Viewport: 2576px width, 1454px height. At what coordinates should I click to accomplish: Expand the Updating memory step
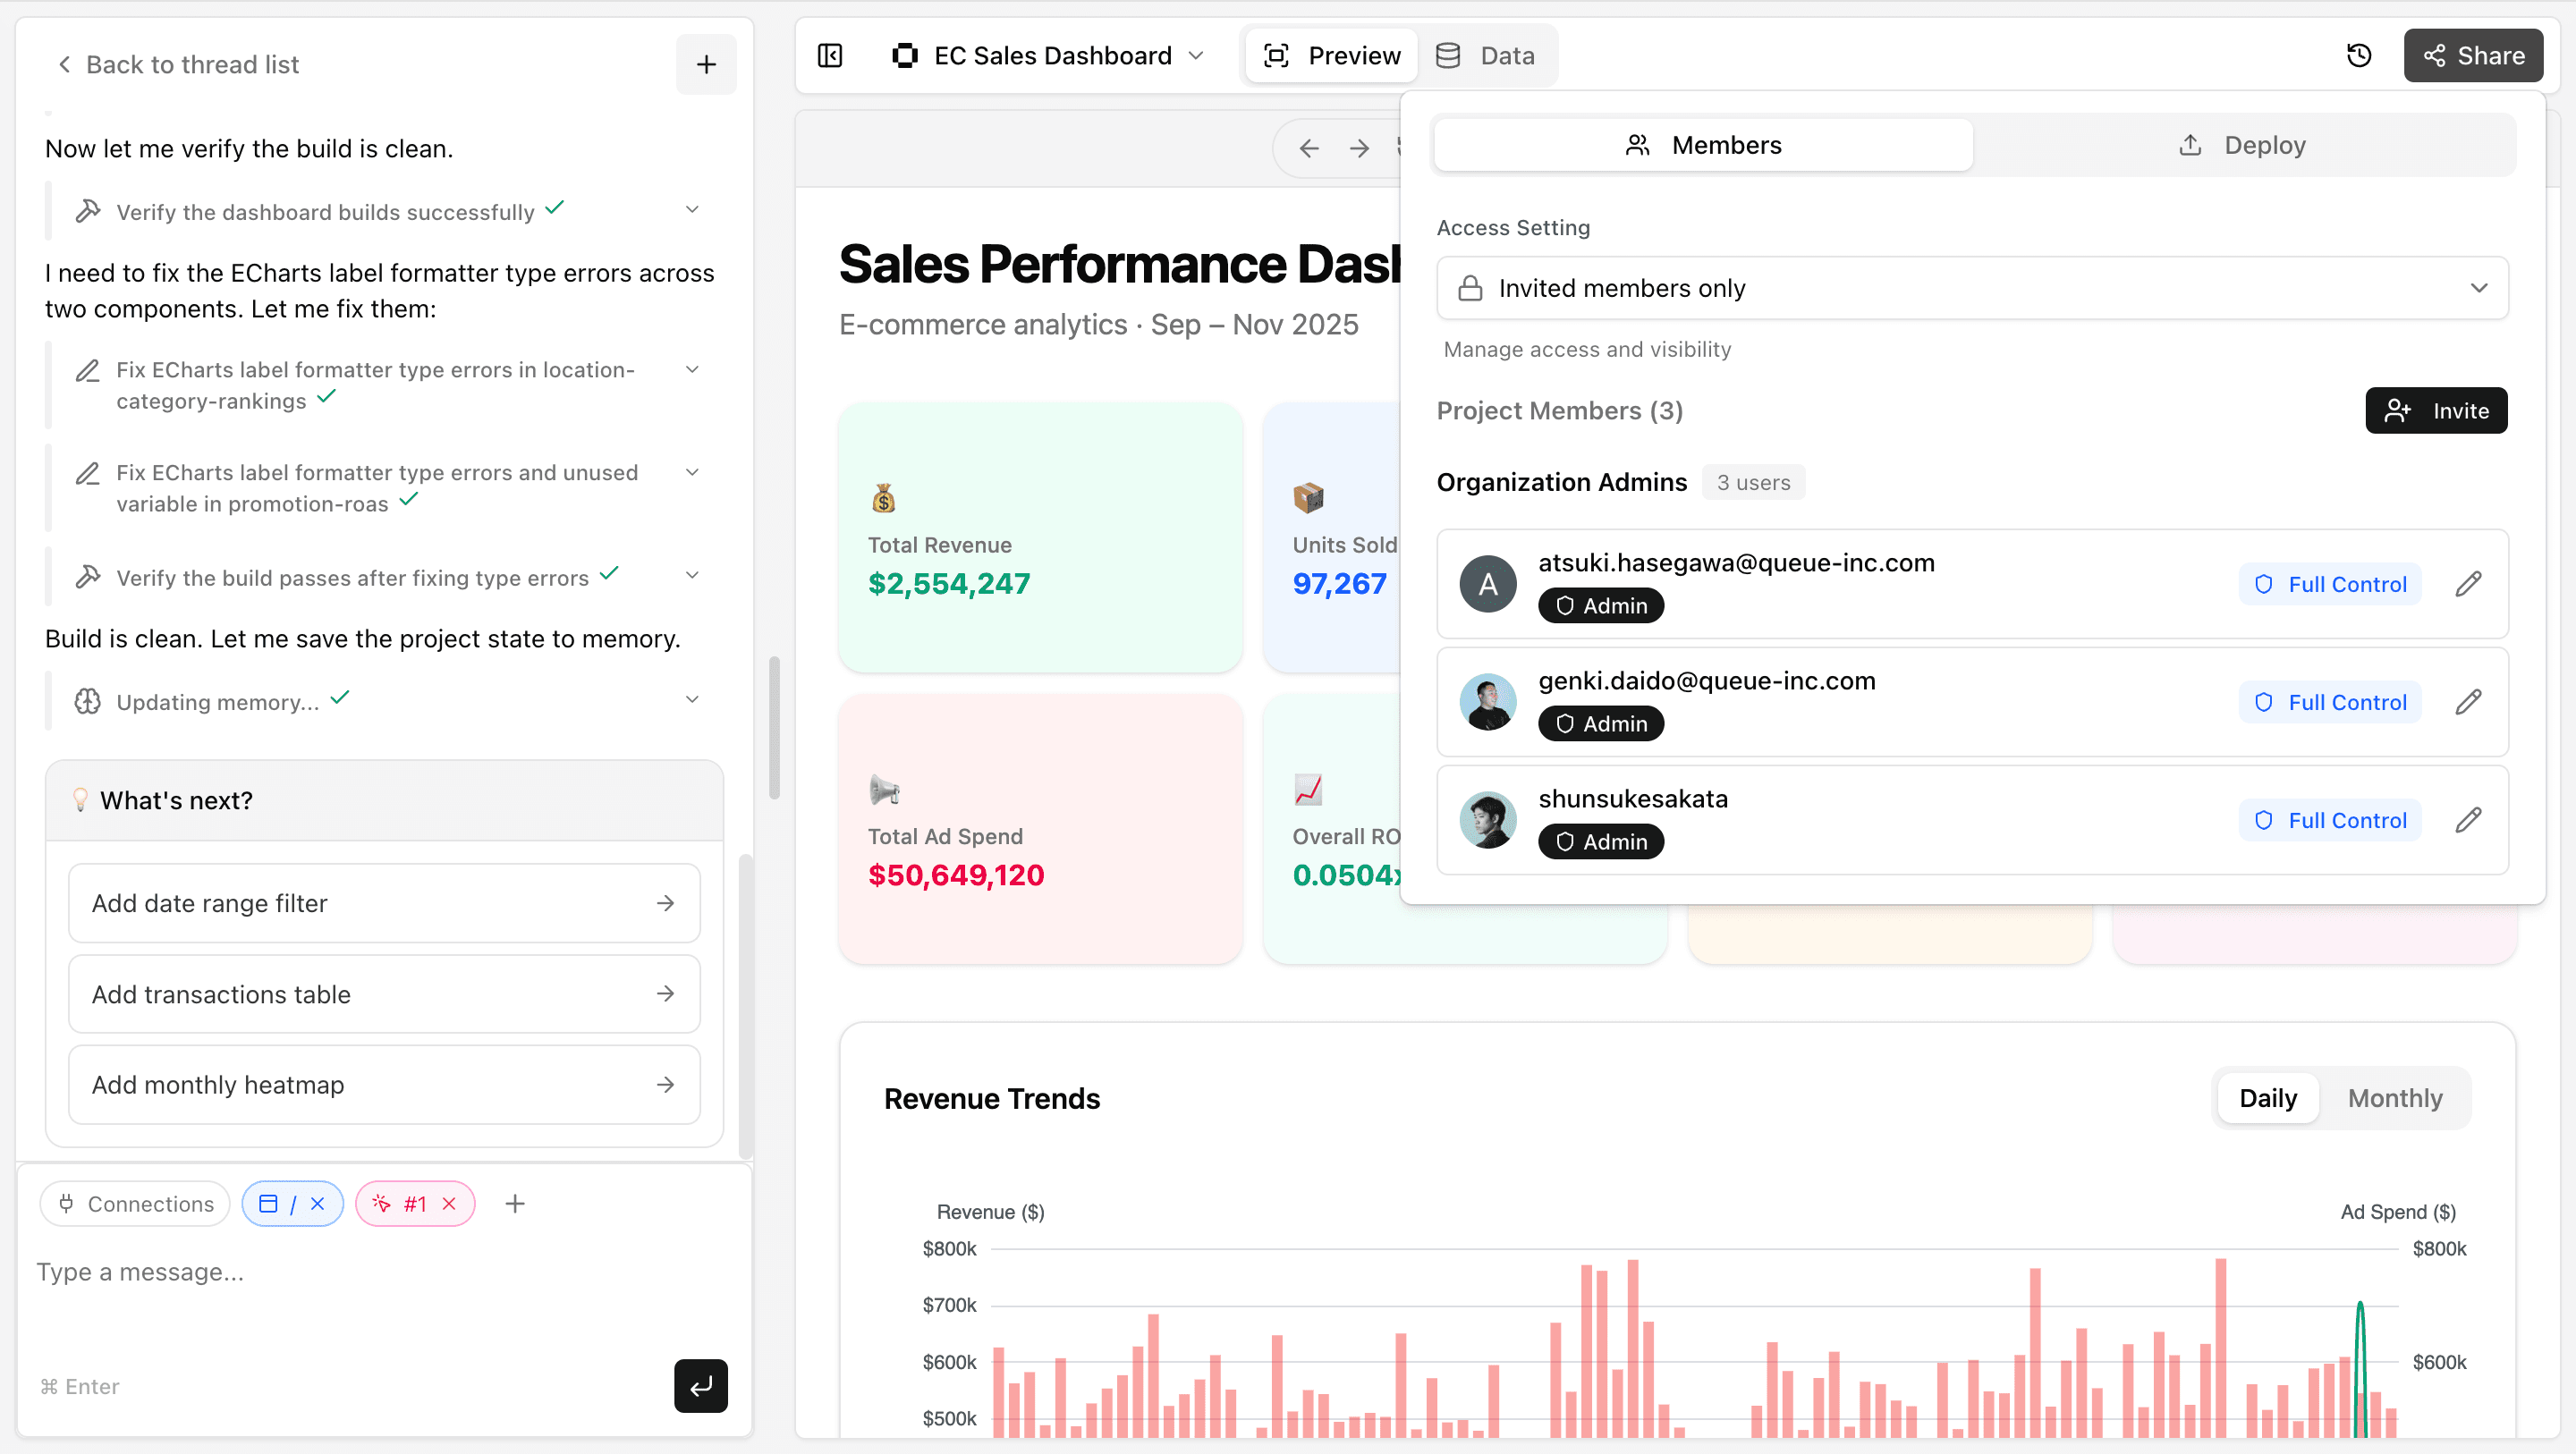pyautogui.click(x=692, y=700)
